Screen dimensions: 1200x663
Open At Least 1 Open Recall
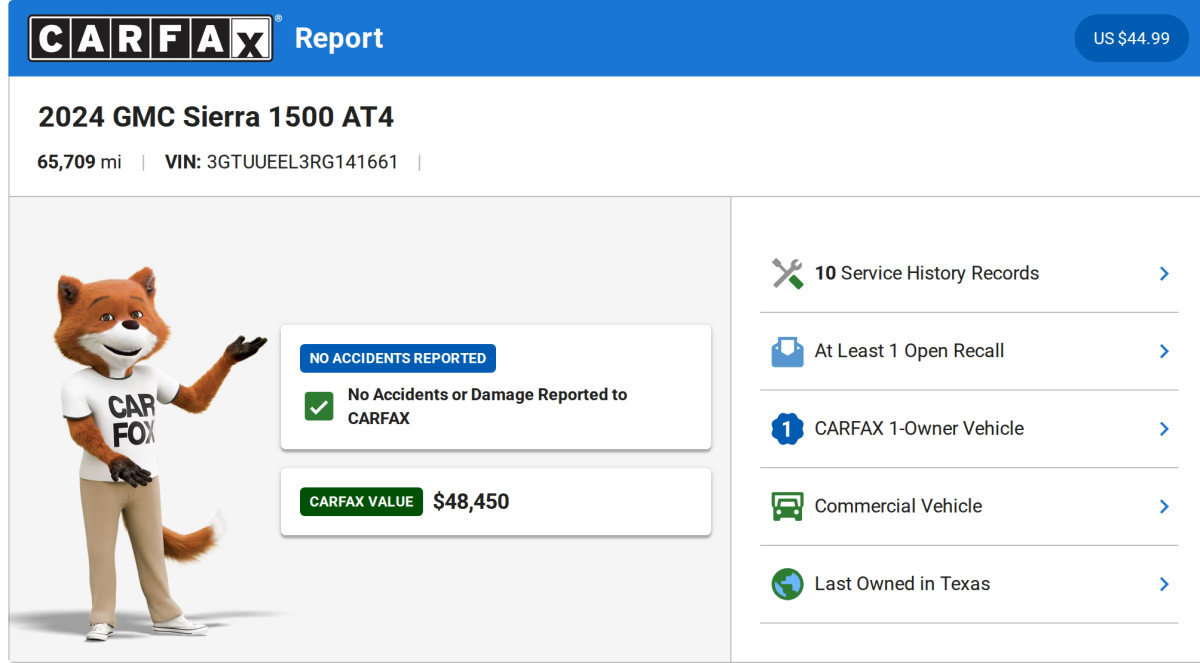[x=909, y=351]
